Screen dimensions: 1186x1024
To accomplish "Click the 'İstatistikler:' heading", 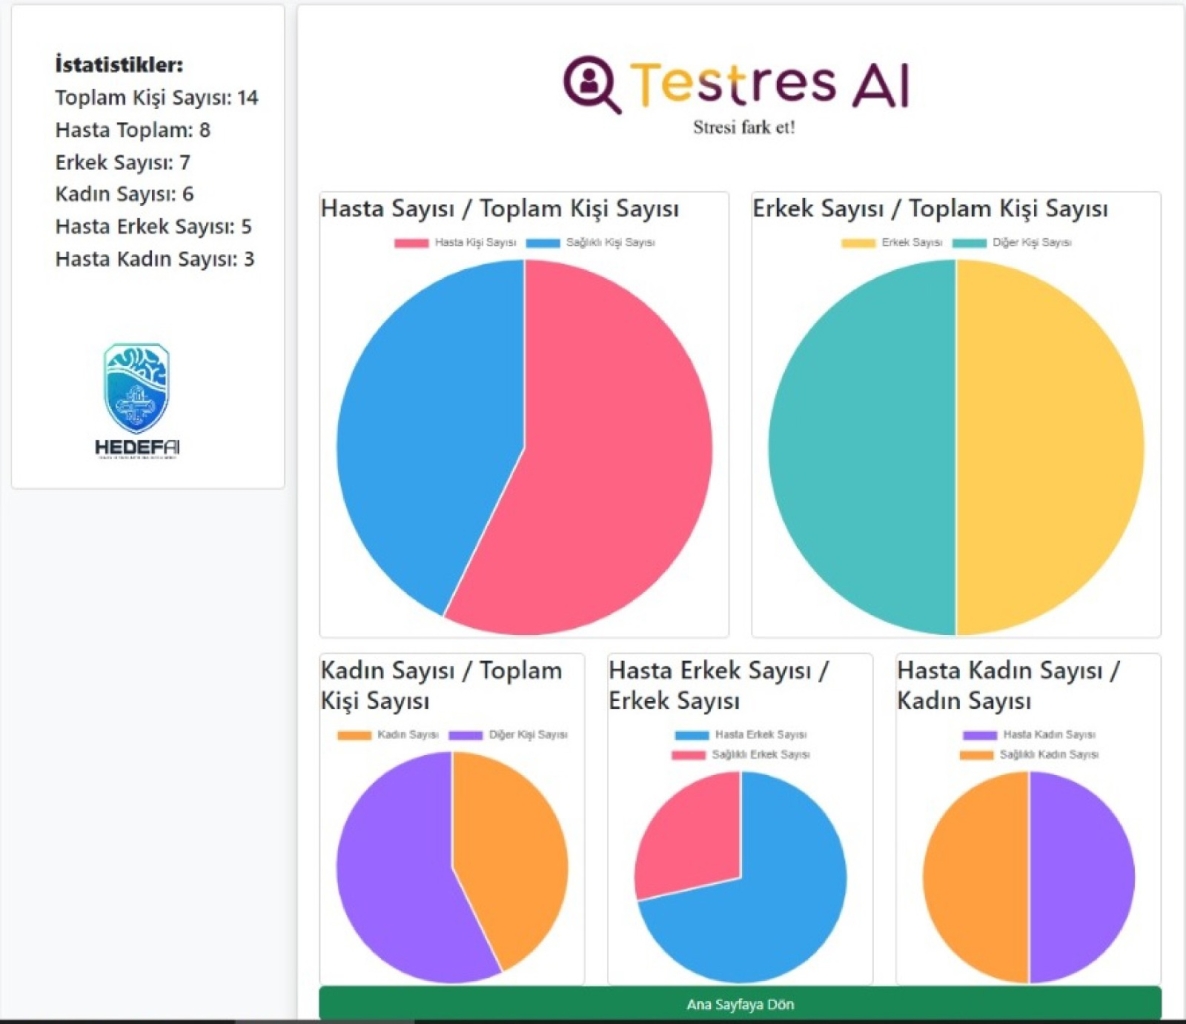I will click(x=119, y=65).
